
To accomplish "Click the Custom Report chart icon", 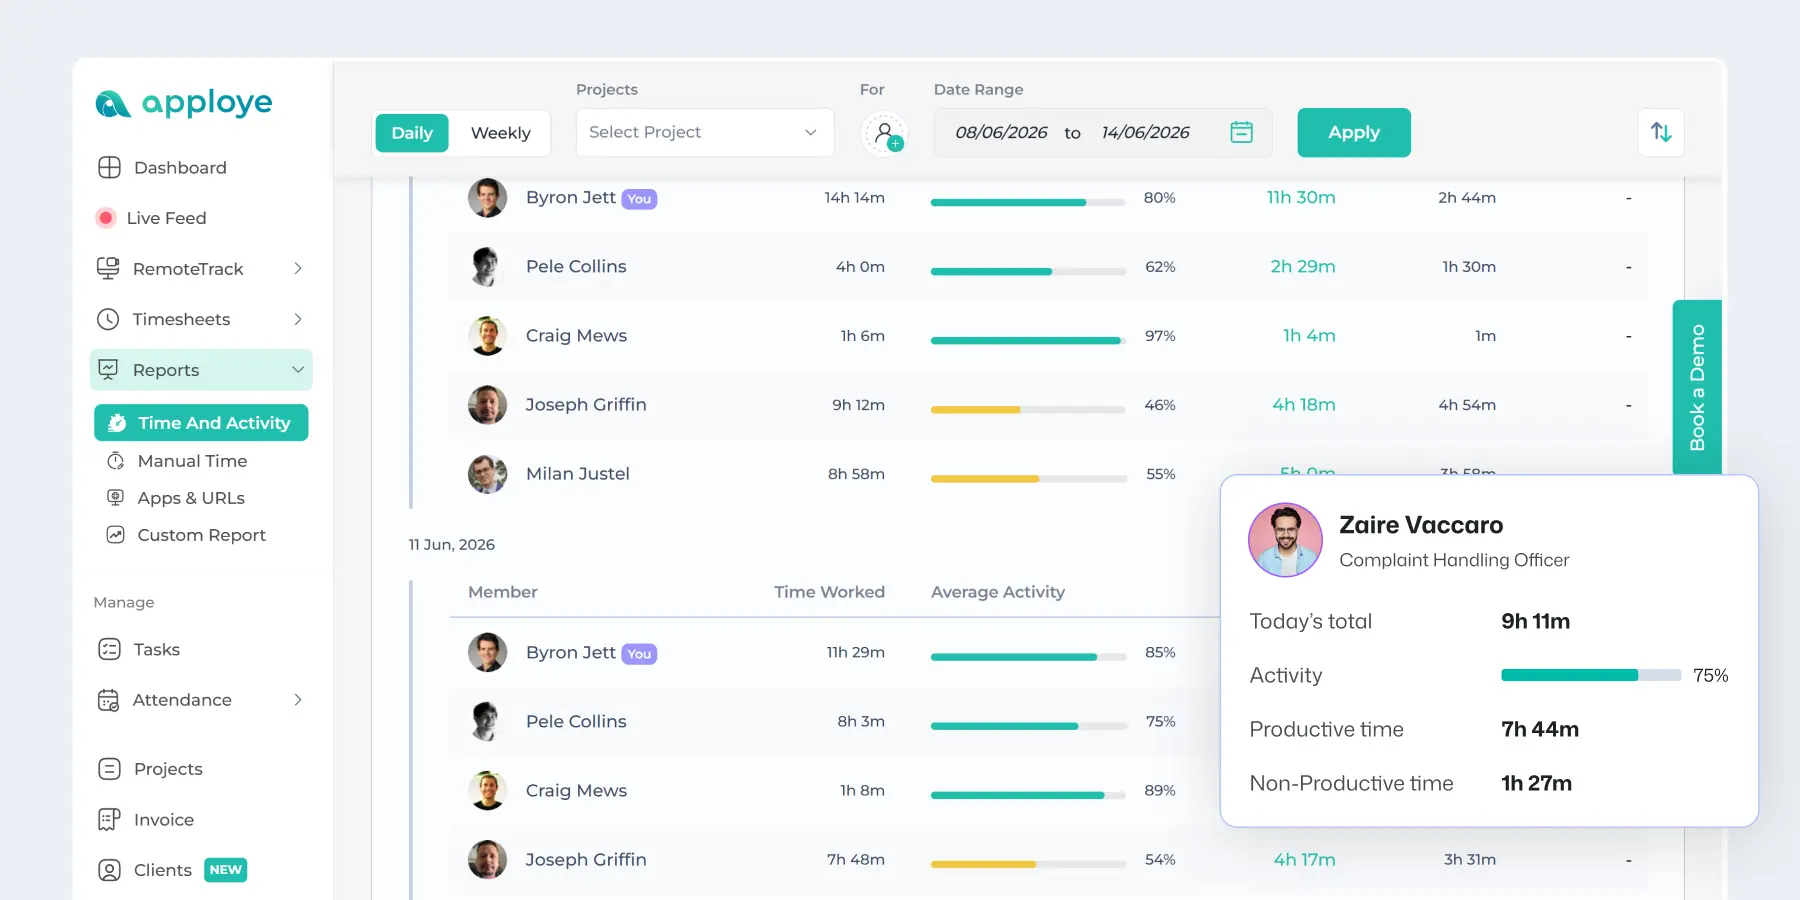I will click(116, 534).
